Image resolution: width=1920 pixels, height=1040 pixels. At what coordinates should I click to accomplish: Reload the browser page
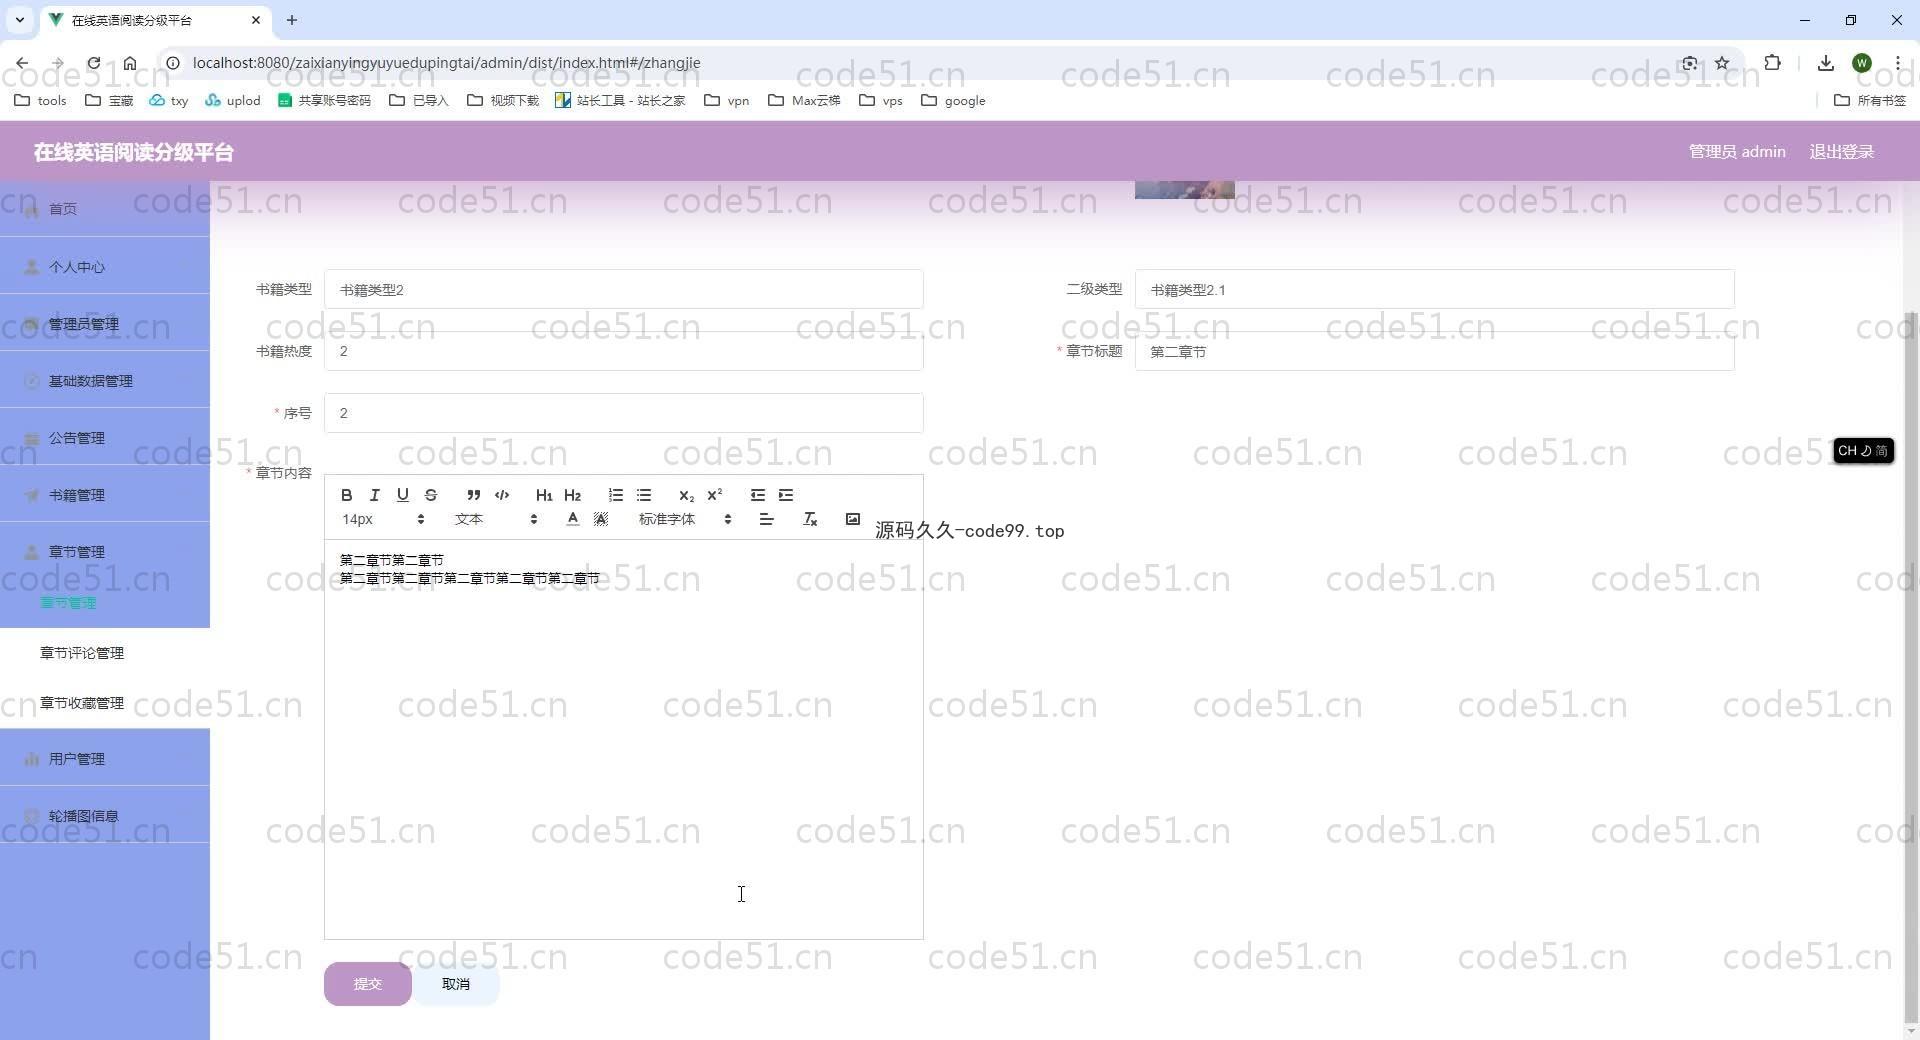click(93, 63)
